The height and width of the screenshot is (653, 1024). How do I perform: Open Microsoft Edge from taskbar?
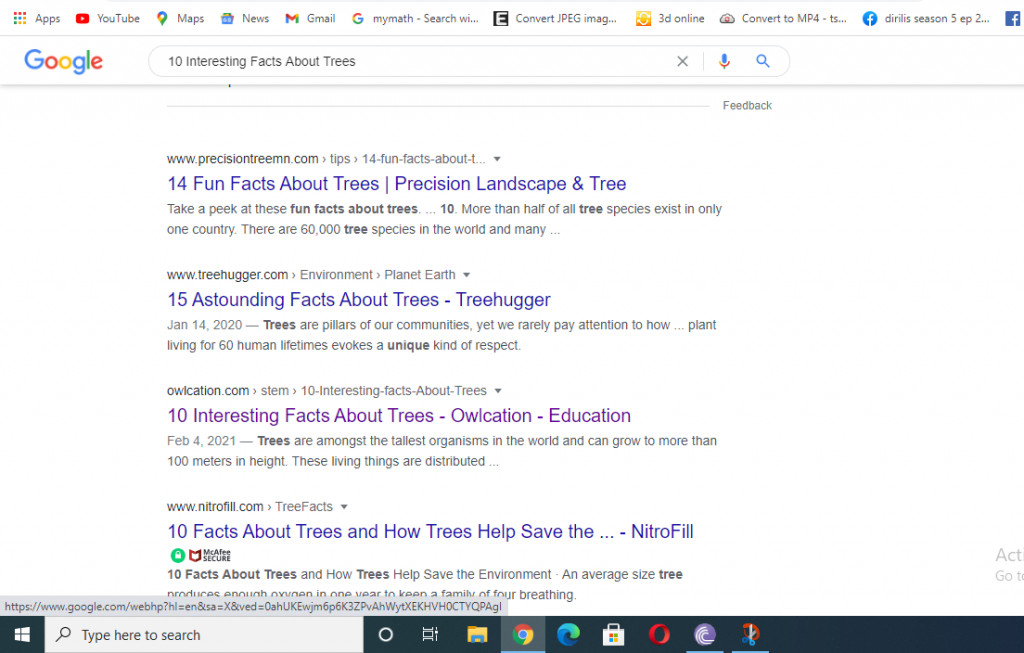coord(568,635)
